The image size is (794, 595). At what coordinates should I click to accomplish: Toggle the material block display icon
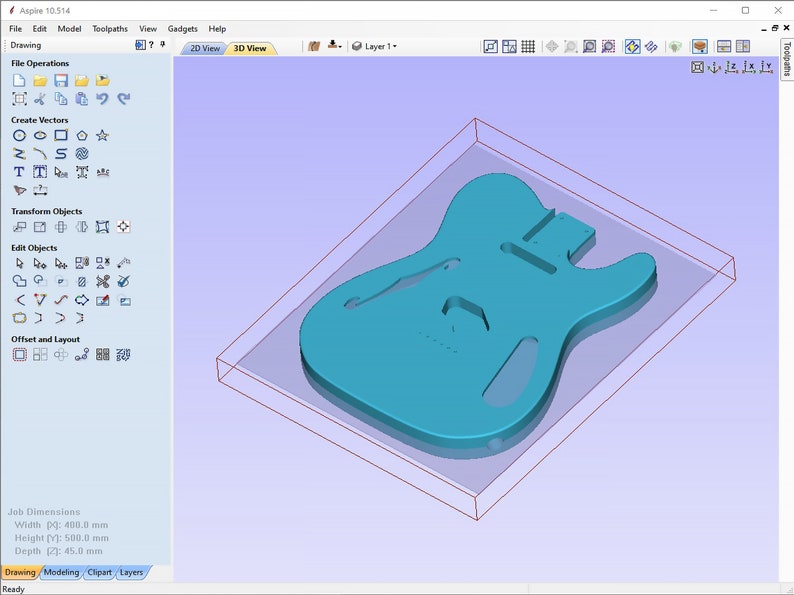700,47
